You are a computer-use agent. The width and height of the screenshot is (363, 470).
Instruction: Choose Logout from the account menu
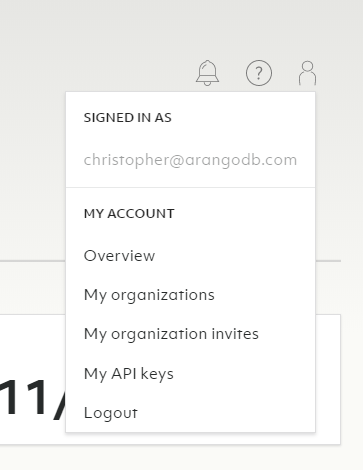point(190,413)
